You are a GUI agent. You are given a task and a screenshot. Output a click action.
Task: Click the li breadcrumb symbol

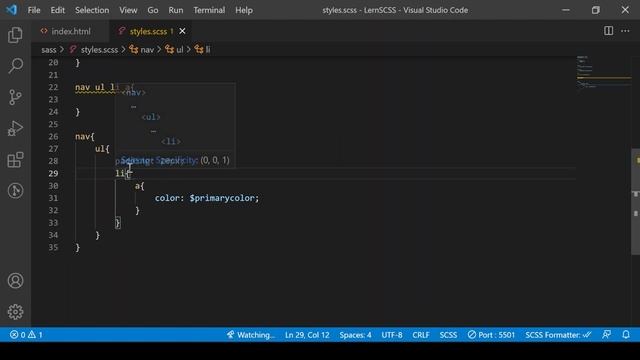pyautogui.click(x=203, y=49)
